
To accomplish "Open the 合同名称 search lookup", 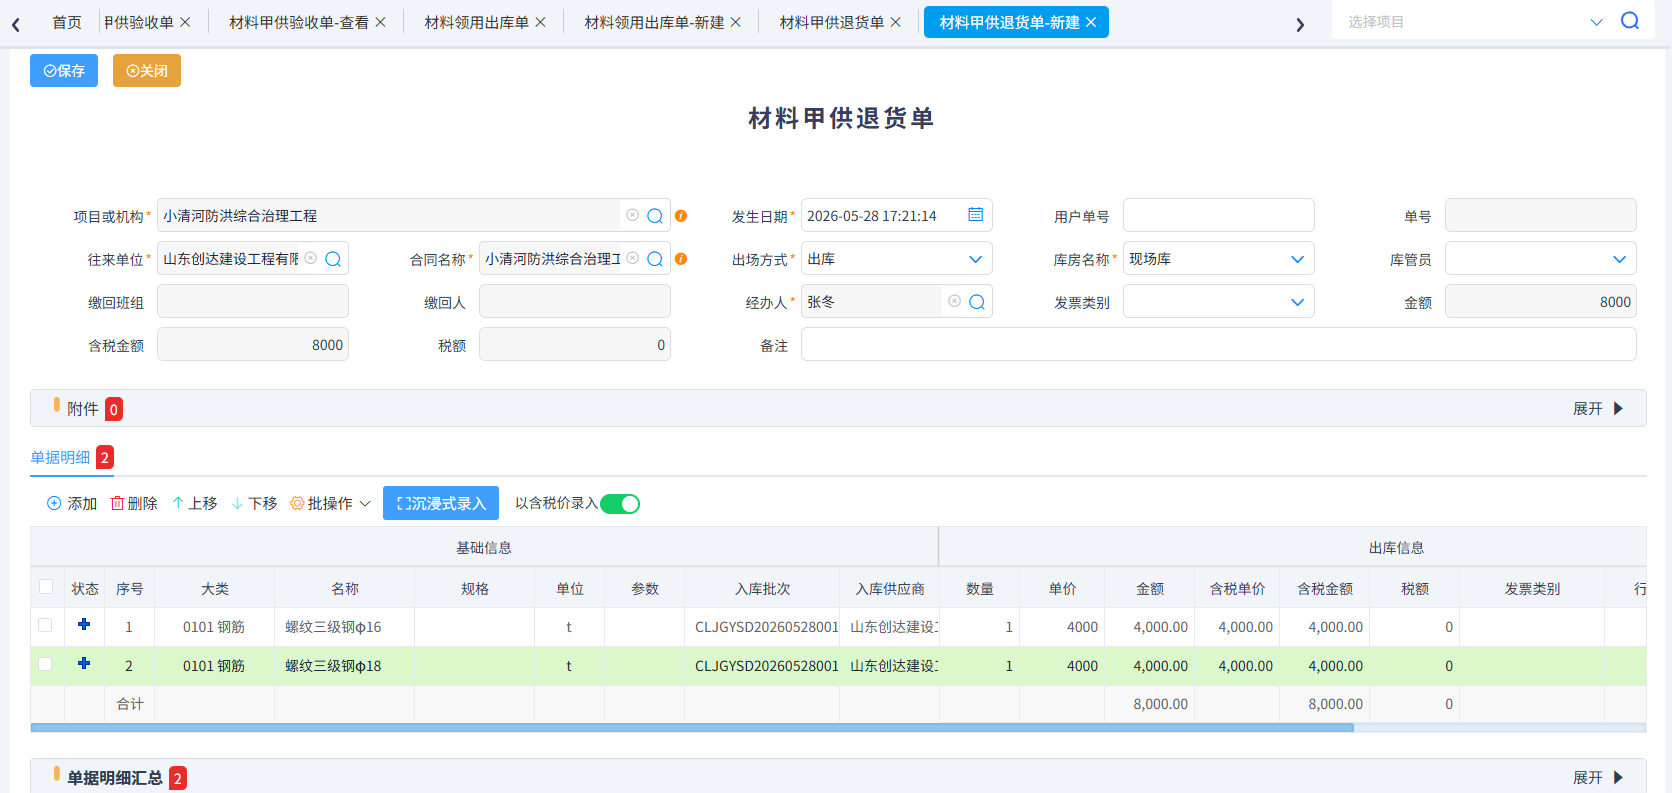I will [x=655, y=259].
